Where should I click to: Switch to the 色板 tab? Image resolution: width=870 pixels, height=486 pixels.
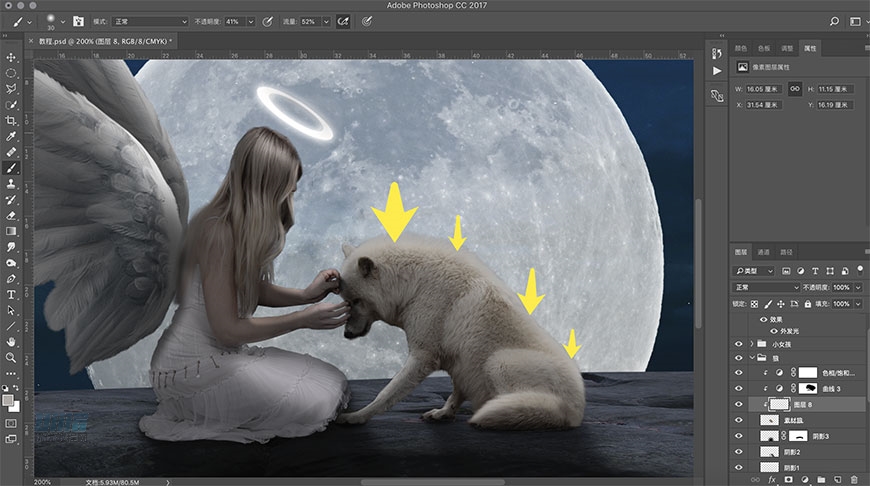pos(764,48)
